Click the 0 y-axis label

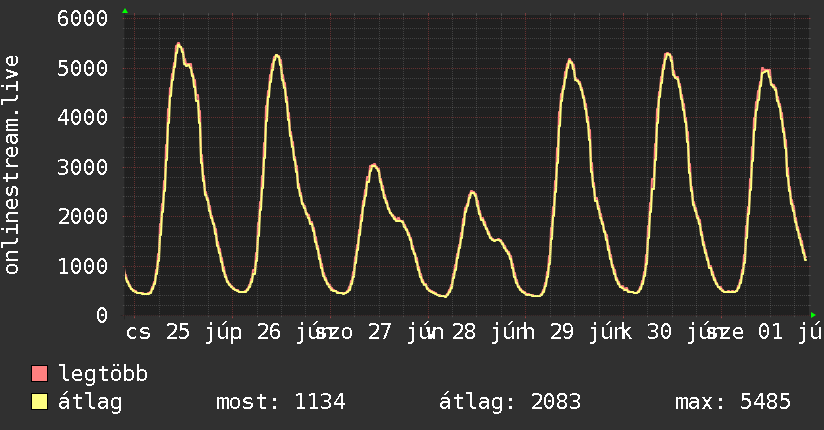click(102, 315)
